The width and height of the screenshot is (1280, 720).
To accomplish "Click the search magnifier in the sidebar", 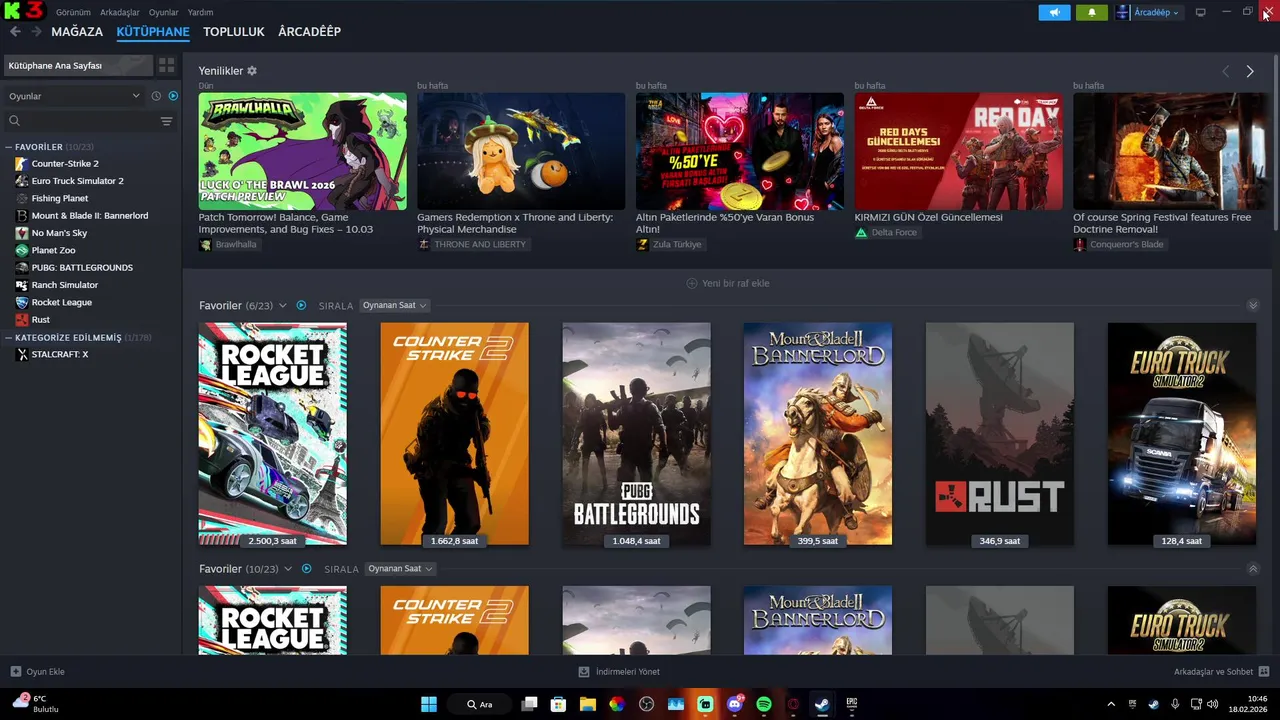I will pos(14,121).
